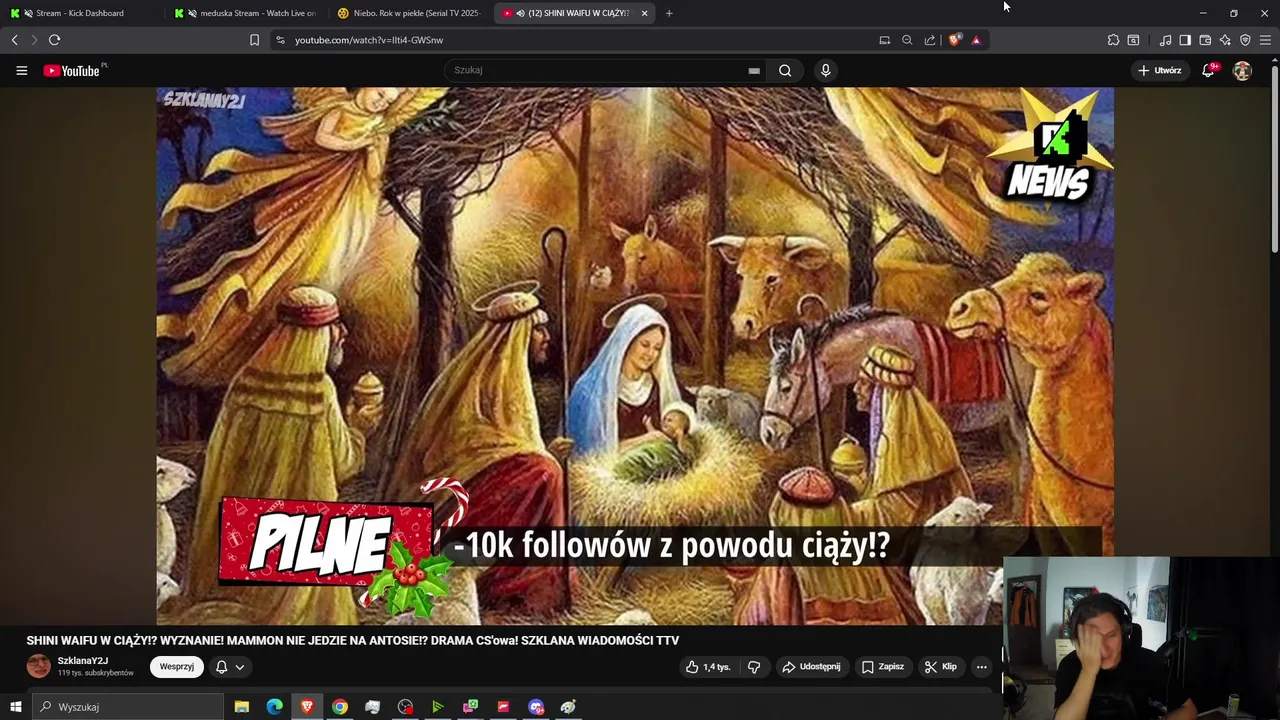Like the video with thumbs up
This screenshot has height=720, width=1280.
[x=708, y=667]
